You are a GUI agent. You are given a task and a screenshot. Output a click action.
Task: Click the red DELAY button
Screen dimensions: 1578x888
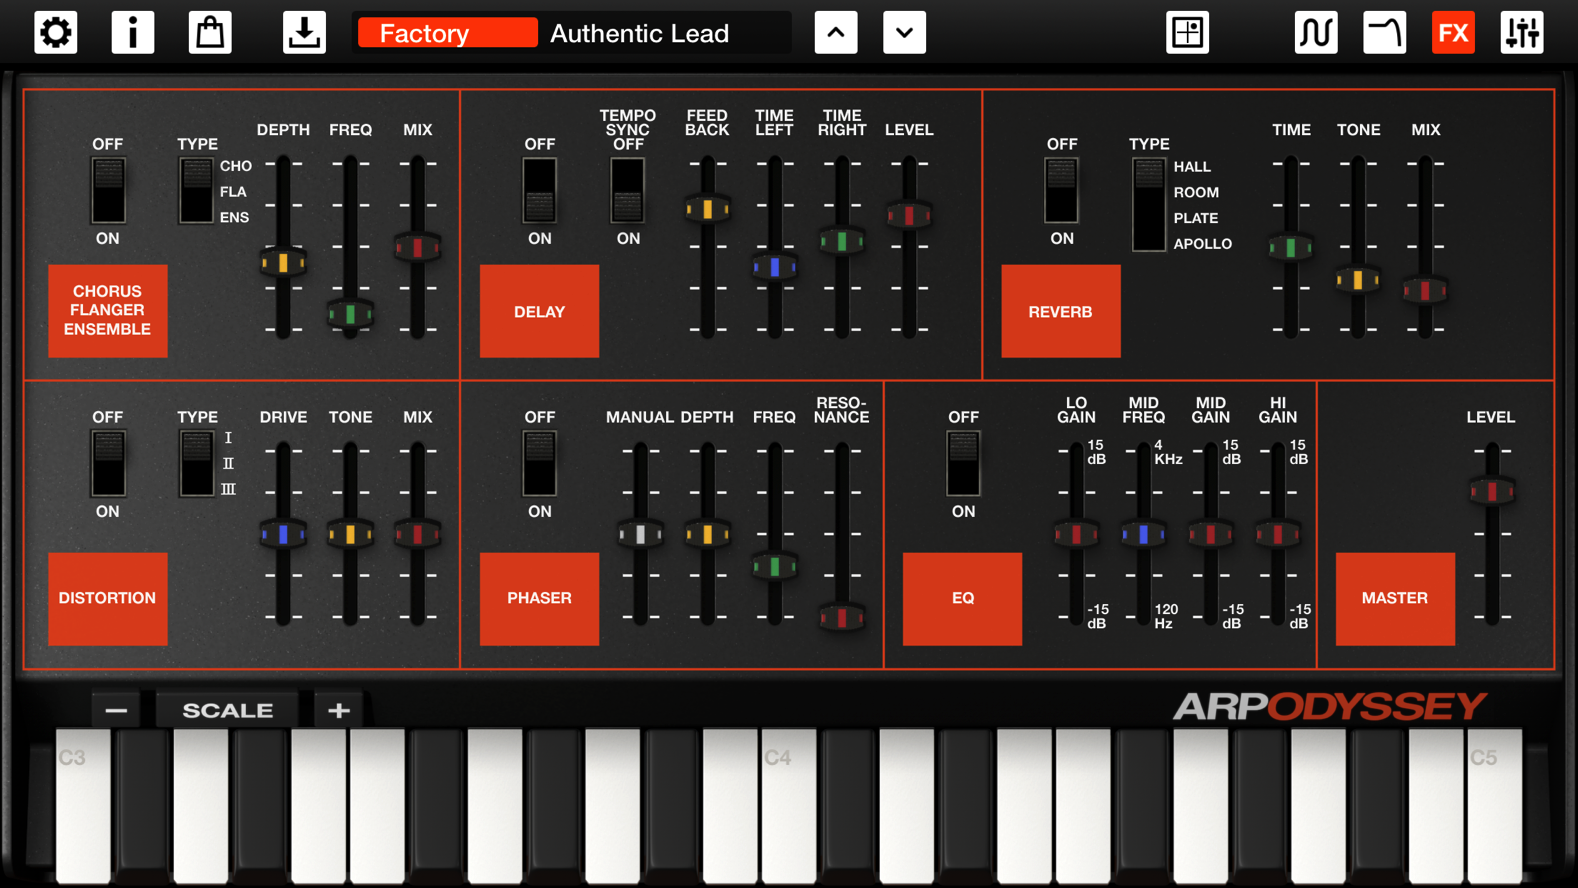tap(540, 311)
